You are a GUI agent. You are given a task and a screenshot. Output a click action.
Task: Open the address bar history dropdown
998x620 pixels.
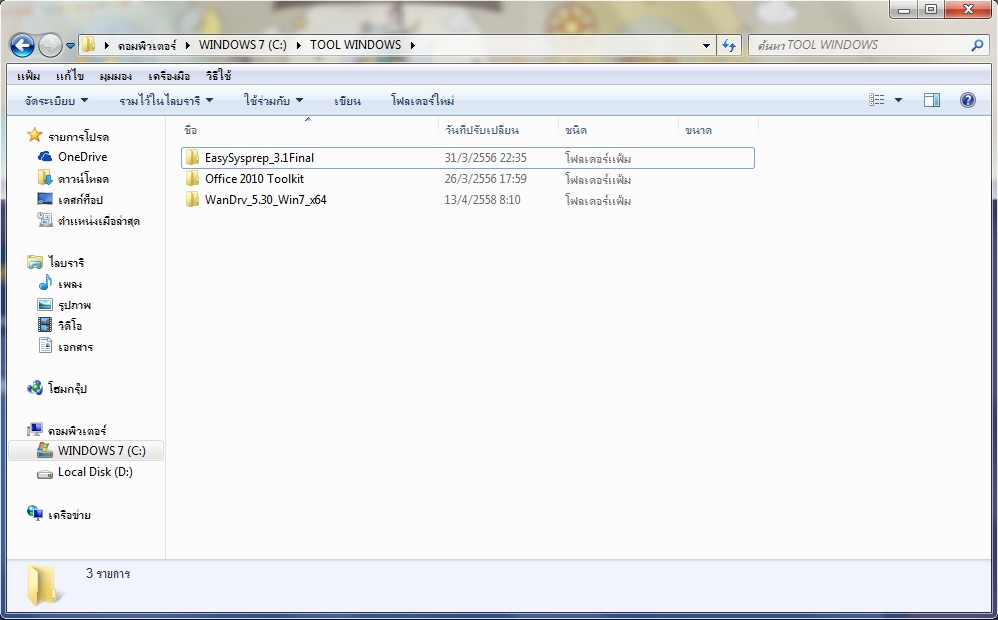706,45
